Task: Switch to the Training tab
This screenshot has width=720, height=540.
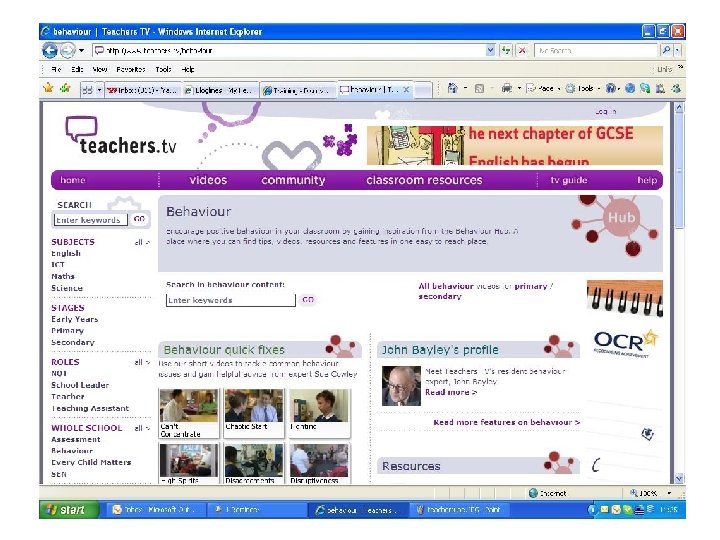Action: tap(297, 90)
